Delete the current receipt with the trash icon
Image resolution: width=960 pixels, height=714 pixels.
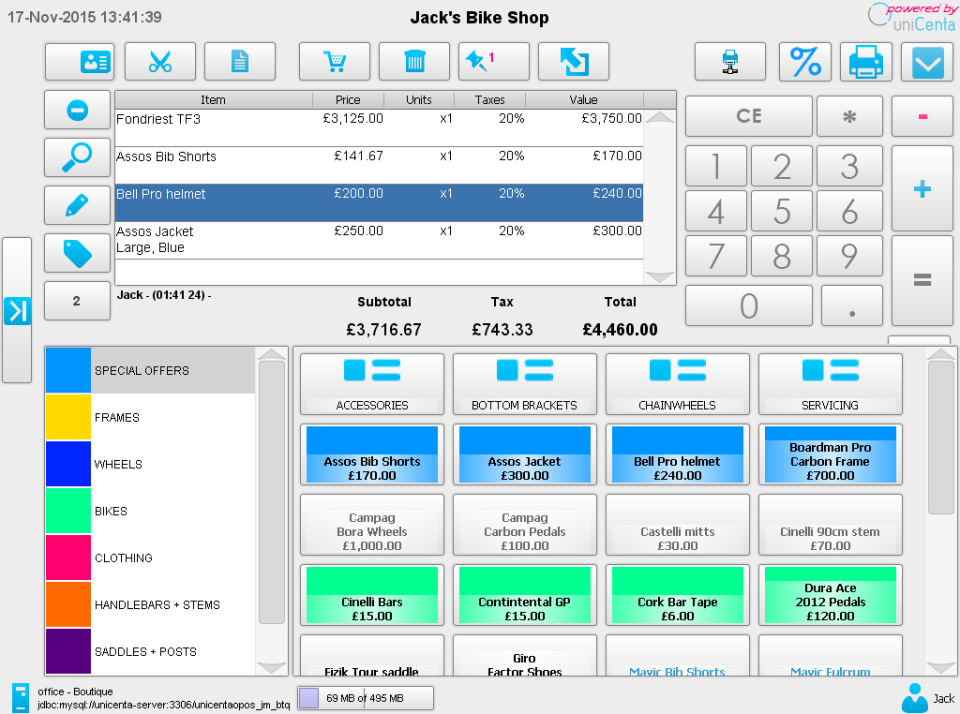414,61
